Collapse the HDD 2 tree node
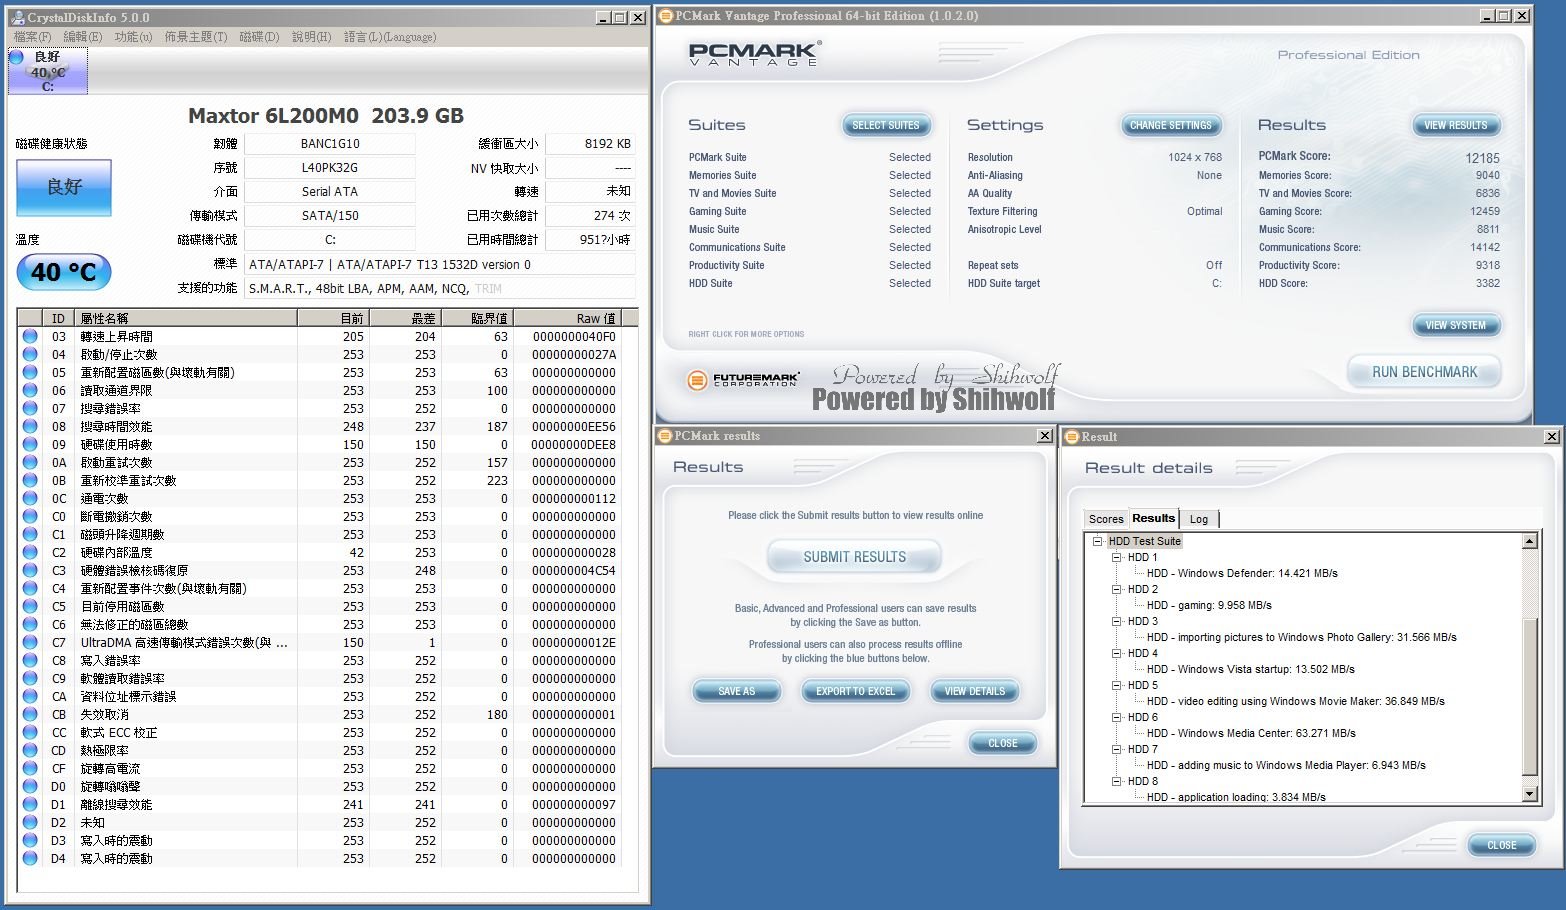The image size is (1566, 910). point(1117,590)
